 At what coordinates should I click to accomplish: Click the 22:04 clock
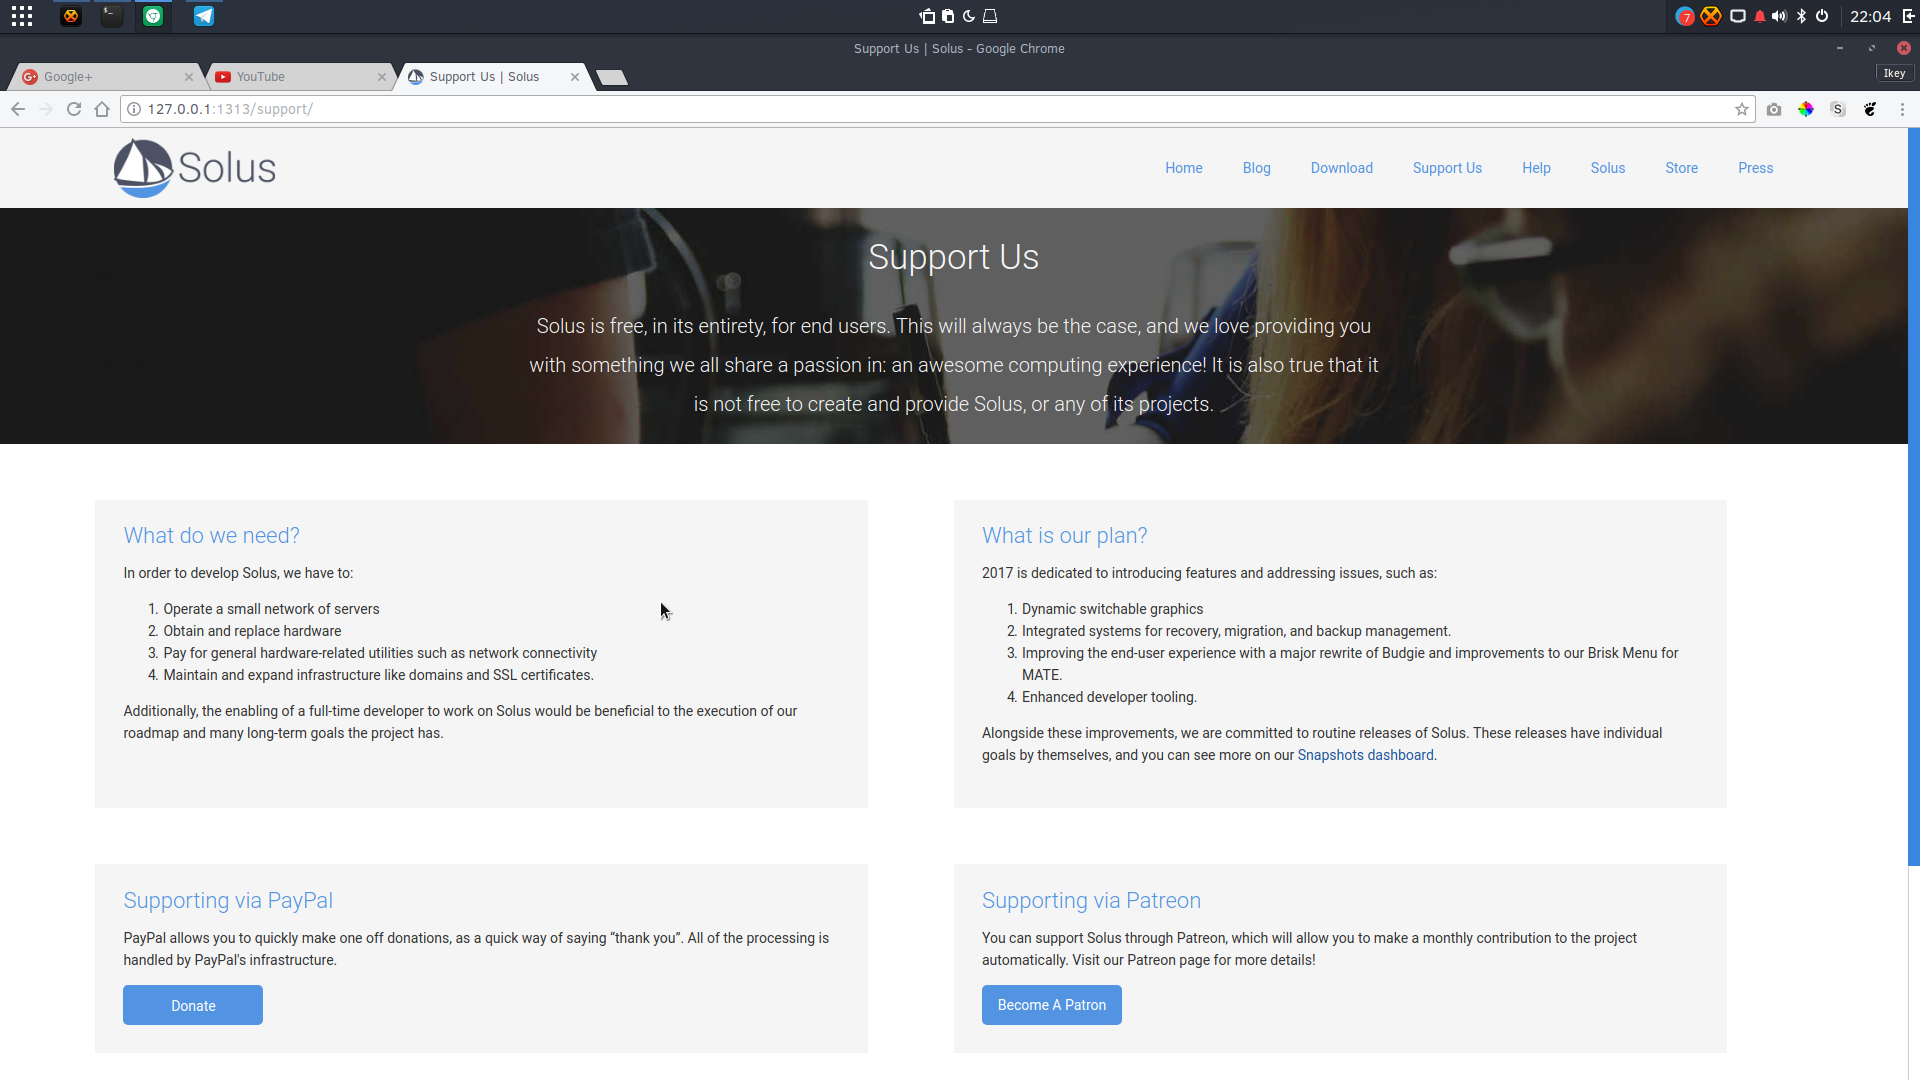point(1870,16)
